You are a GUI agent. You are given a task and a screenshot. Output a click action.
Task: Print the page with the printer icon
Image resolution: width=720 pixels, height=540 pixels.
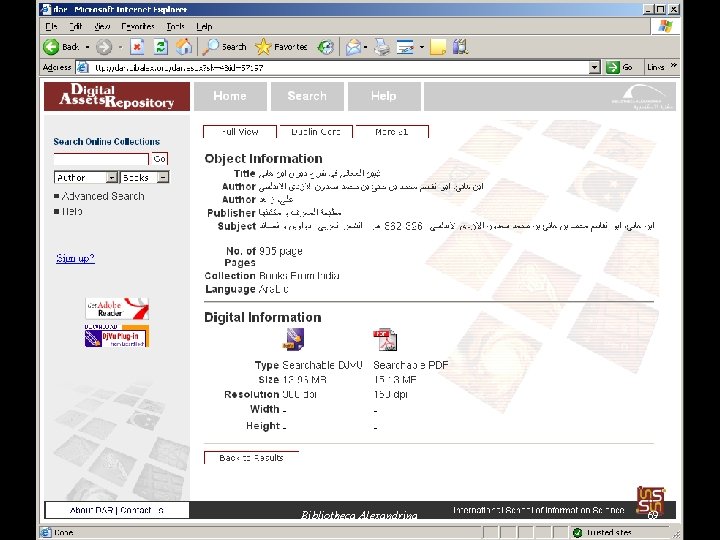[x=382, y=46]
